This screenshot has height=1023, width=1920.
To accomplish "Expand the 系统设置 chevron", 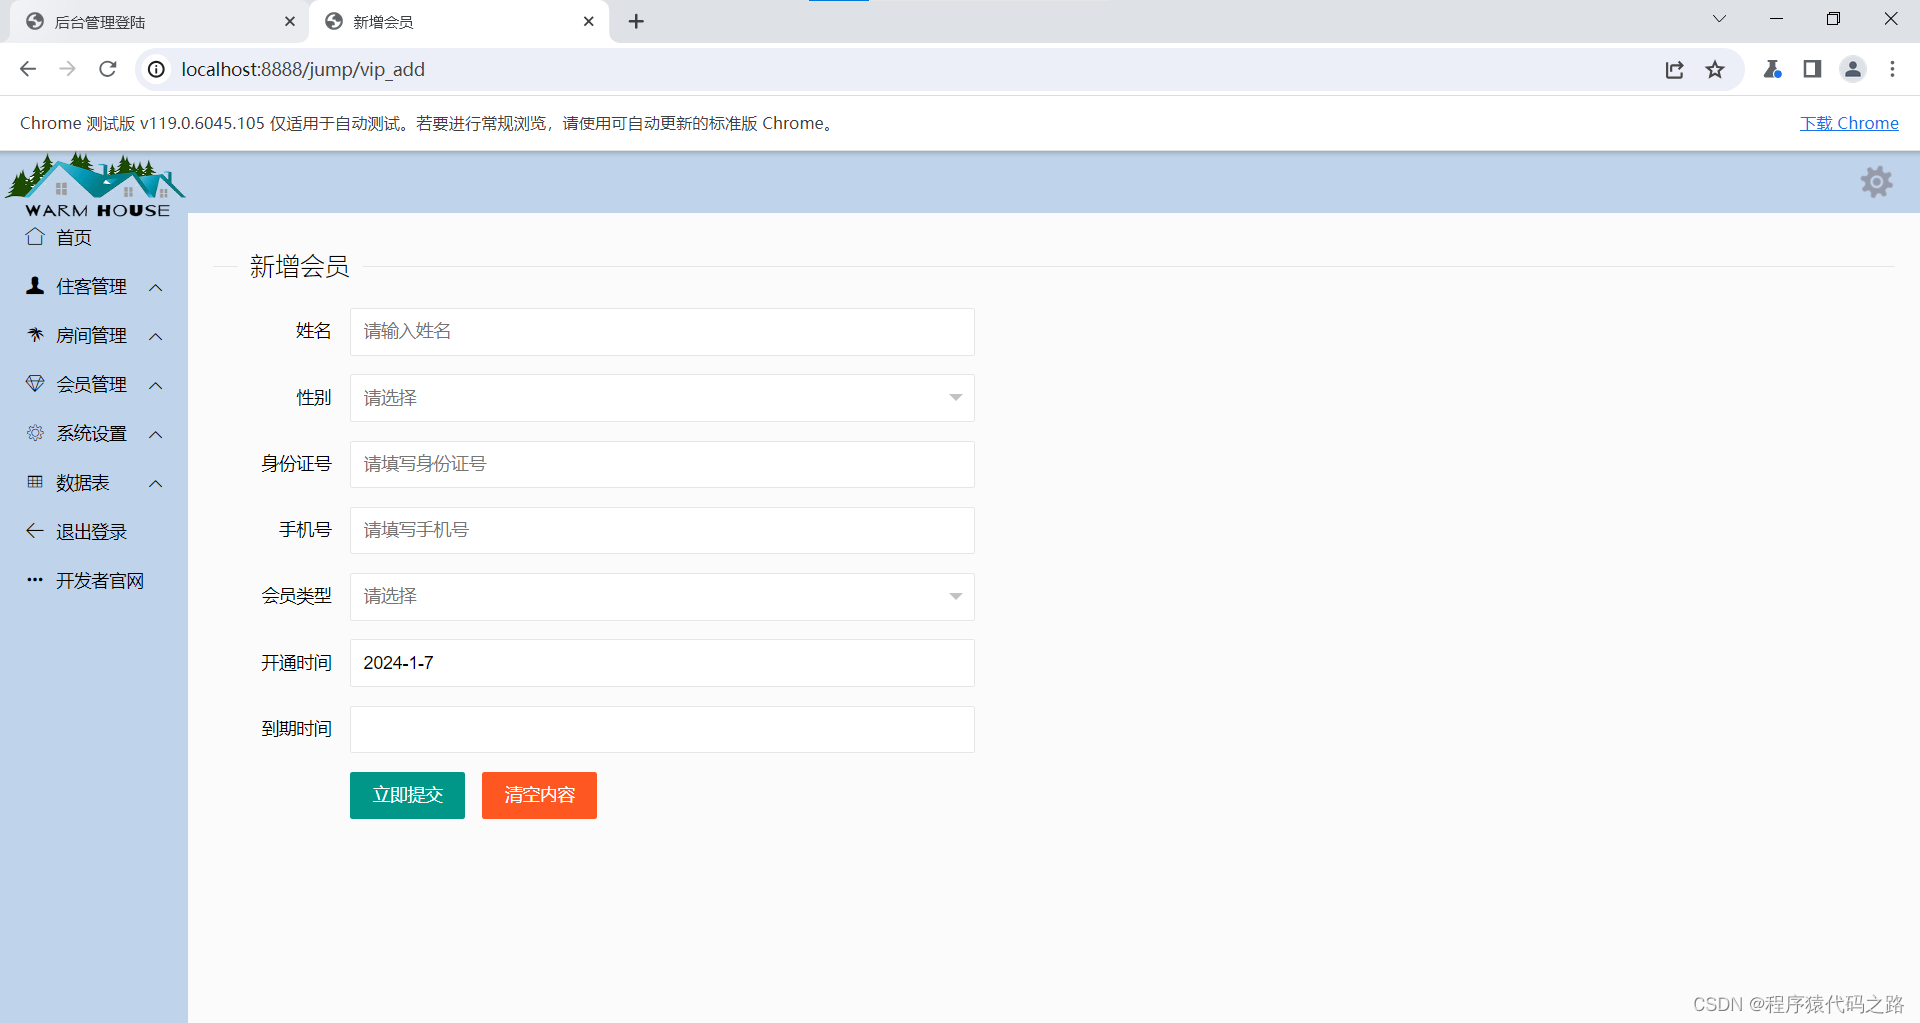I will coord(156,435).
